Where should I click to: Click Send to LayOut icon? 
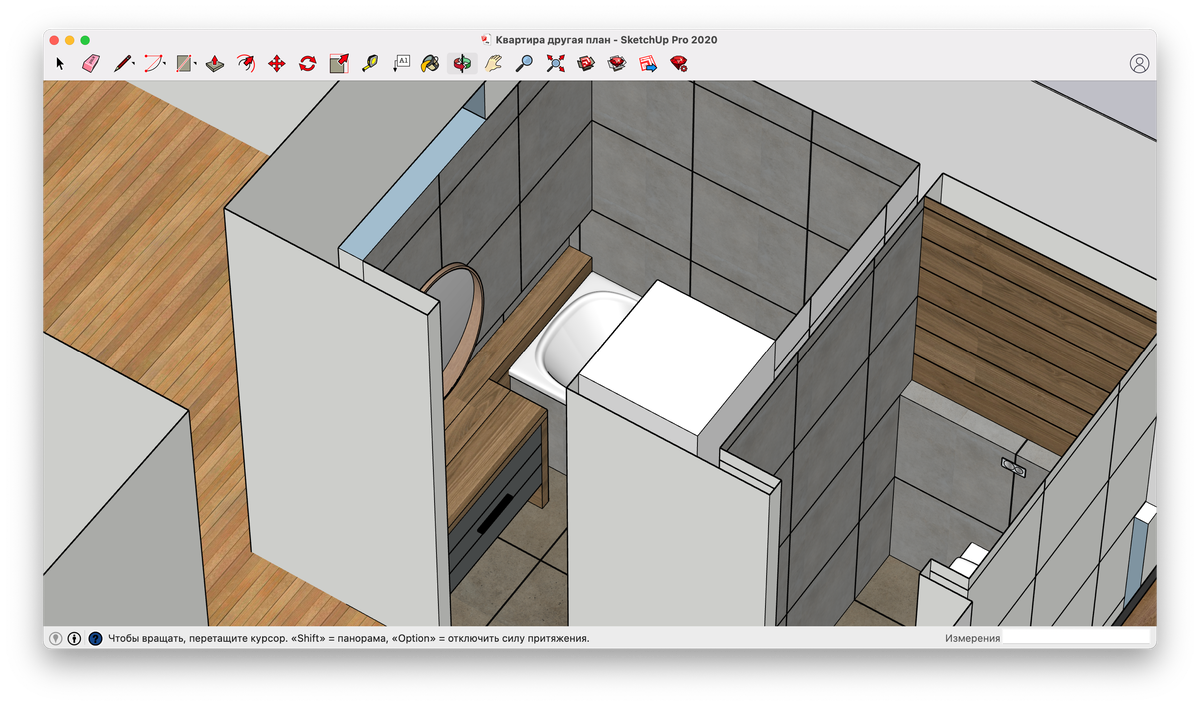coord(648,63)
